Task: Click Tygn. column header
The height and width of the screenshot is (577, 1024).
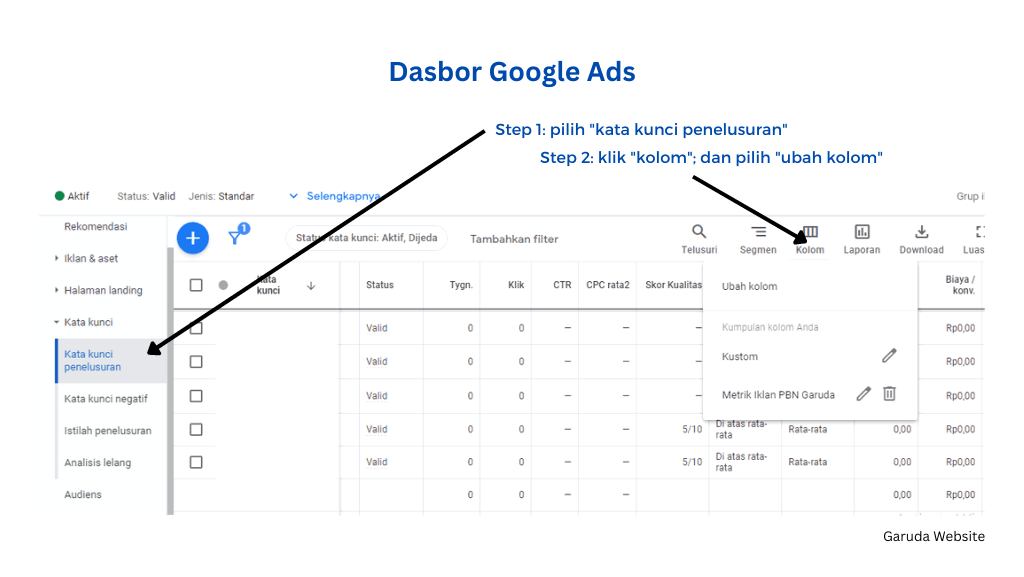Action: click(x=461, y=285)
